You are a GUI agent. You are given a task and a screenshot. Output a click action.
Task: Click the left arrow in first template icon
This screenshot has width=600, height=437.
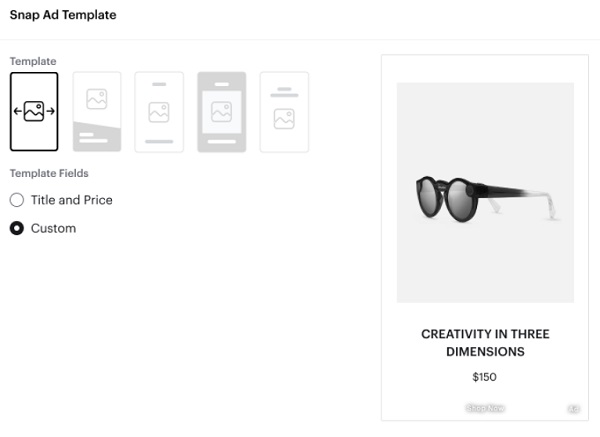click(x=18, y=111)
